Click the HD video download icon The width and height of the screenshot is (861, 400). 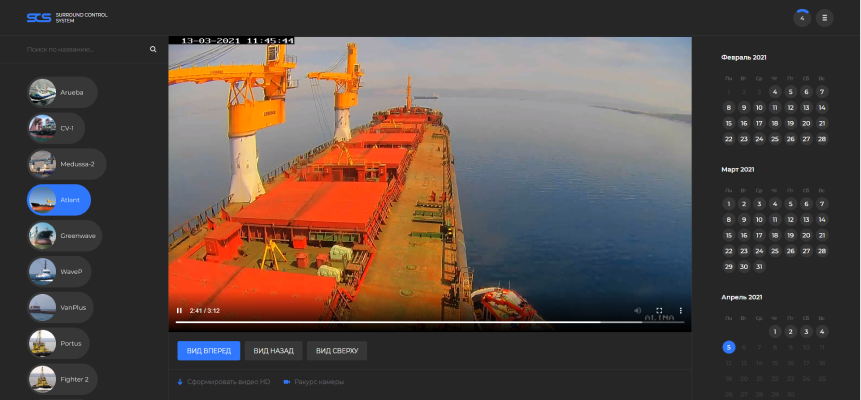point(180,382)
